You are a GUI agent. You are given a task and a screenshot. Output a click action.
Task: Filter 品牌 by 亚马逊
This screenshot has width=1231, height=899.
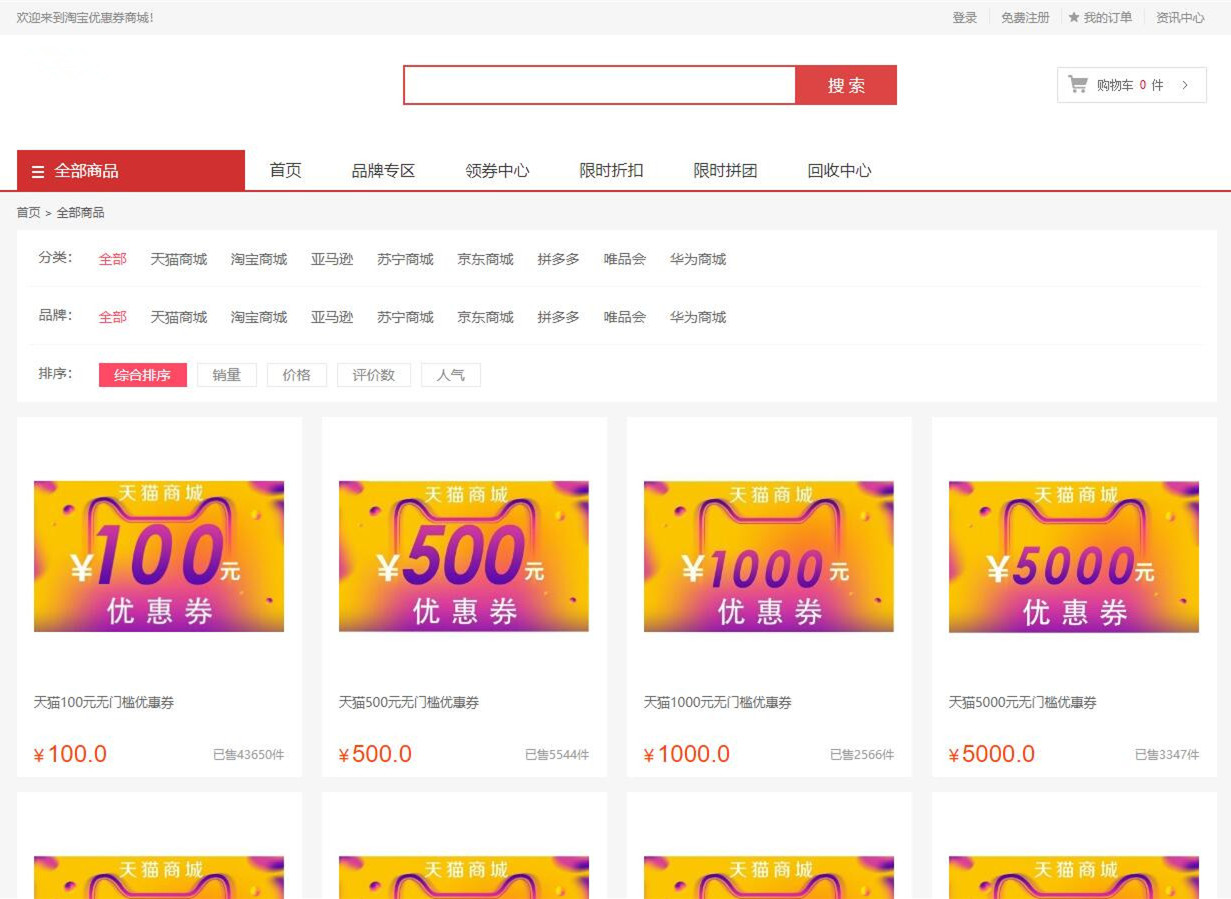tap(332, 317)
